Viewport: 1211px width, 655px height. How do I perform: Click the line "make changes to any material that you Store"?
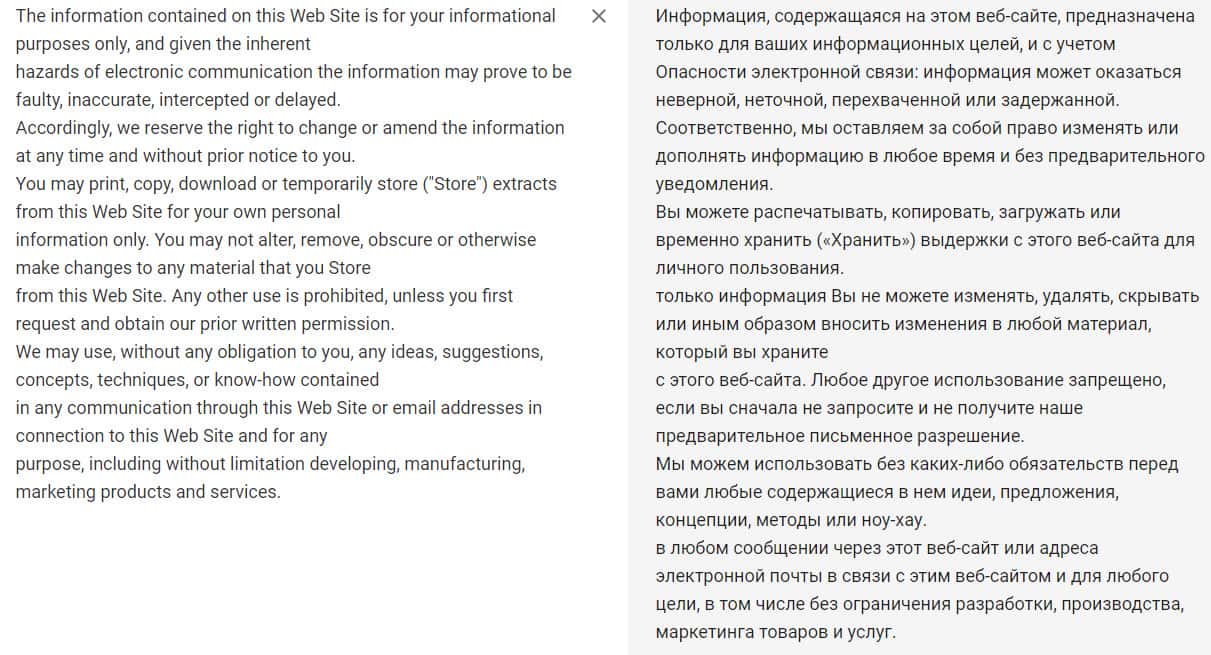[x=193, y=268]
